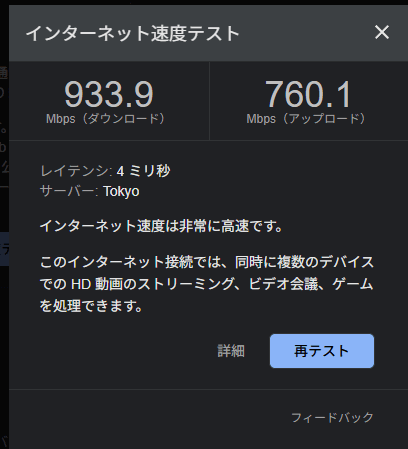
Task: Open the 詳細 link
Action: point(231,351)
